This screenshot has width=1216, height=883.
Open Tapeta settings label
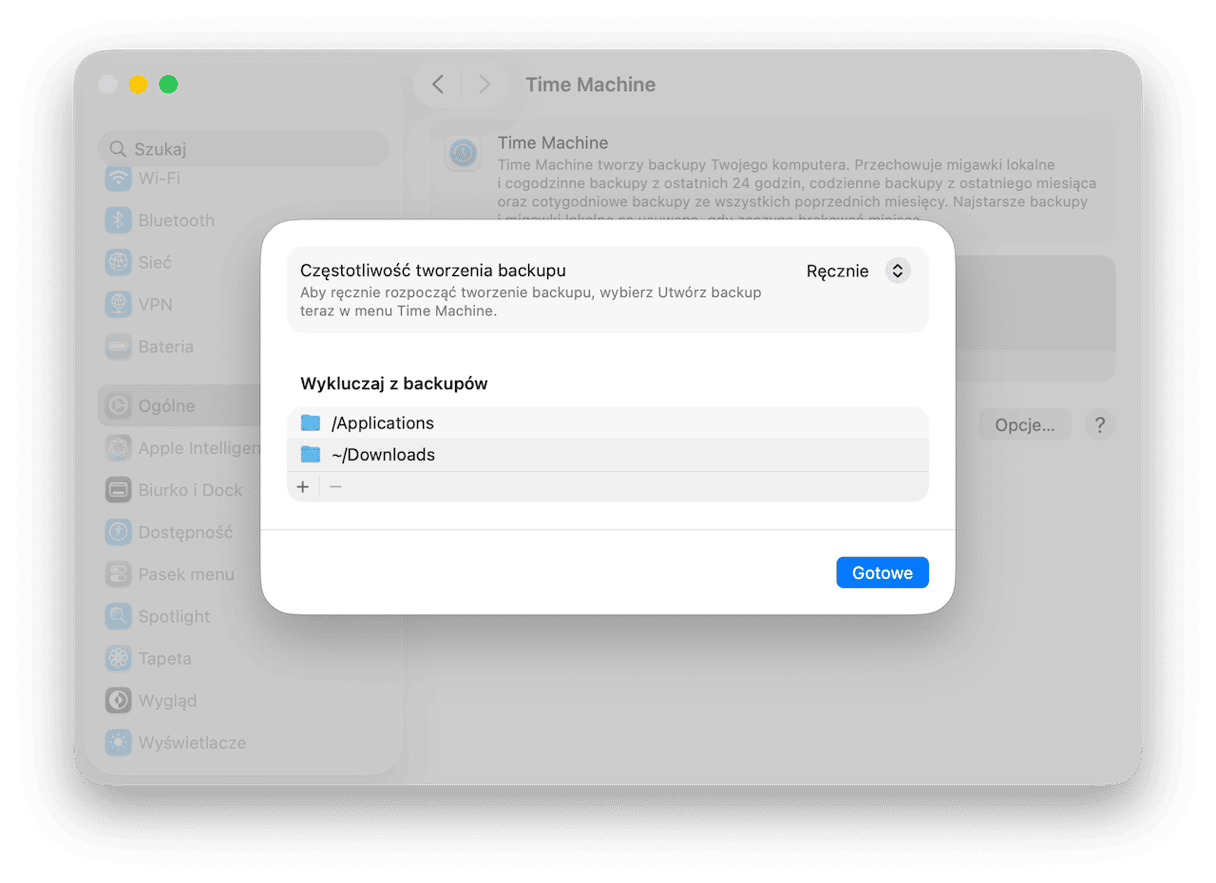pos(165,659)
